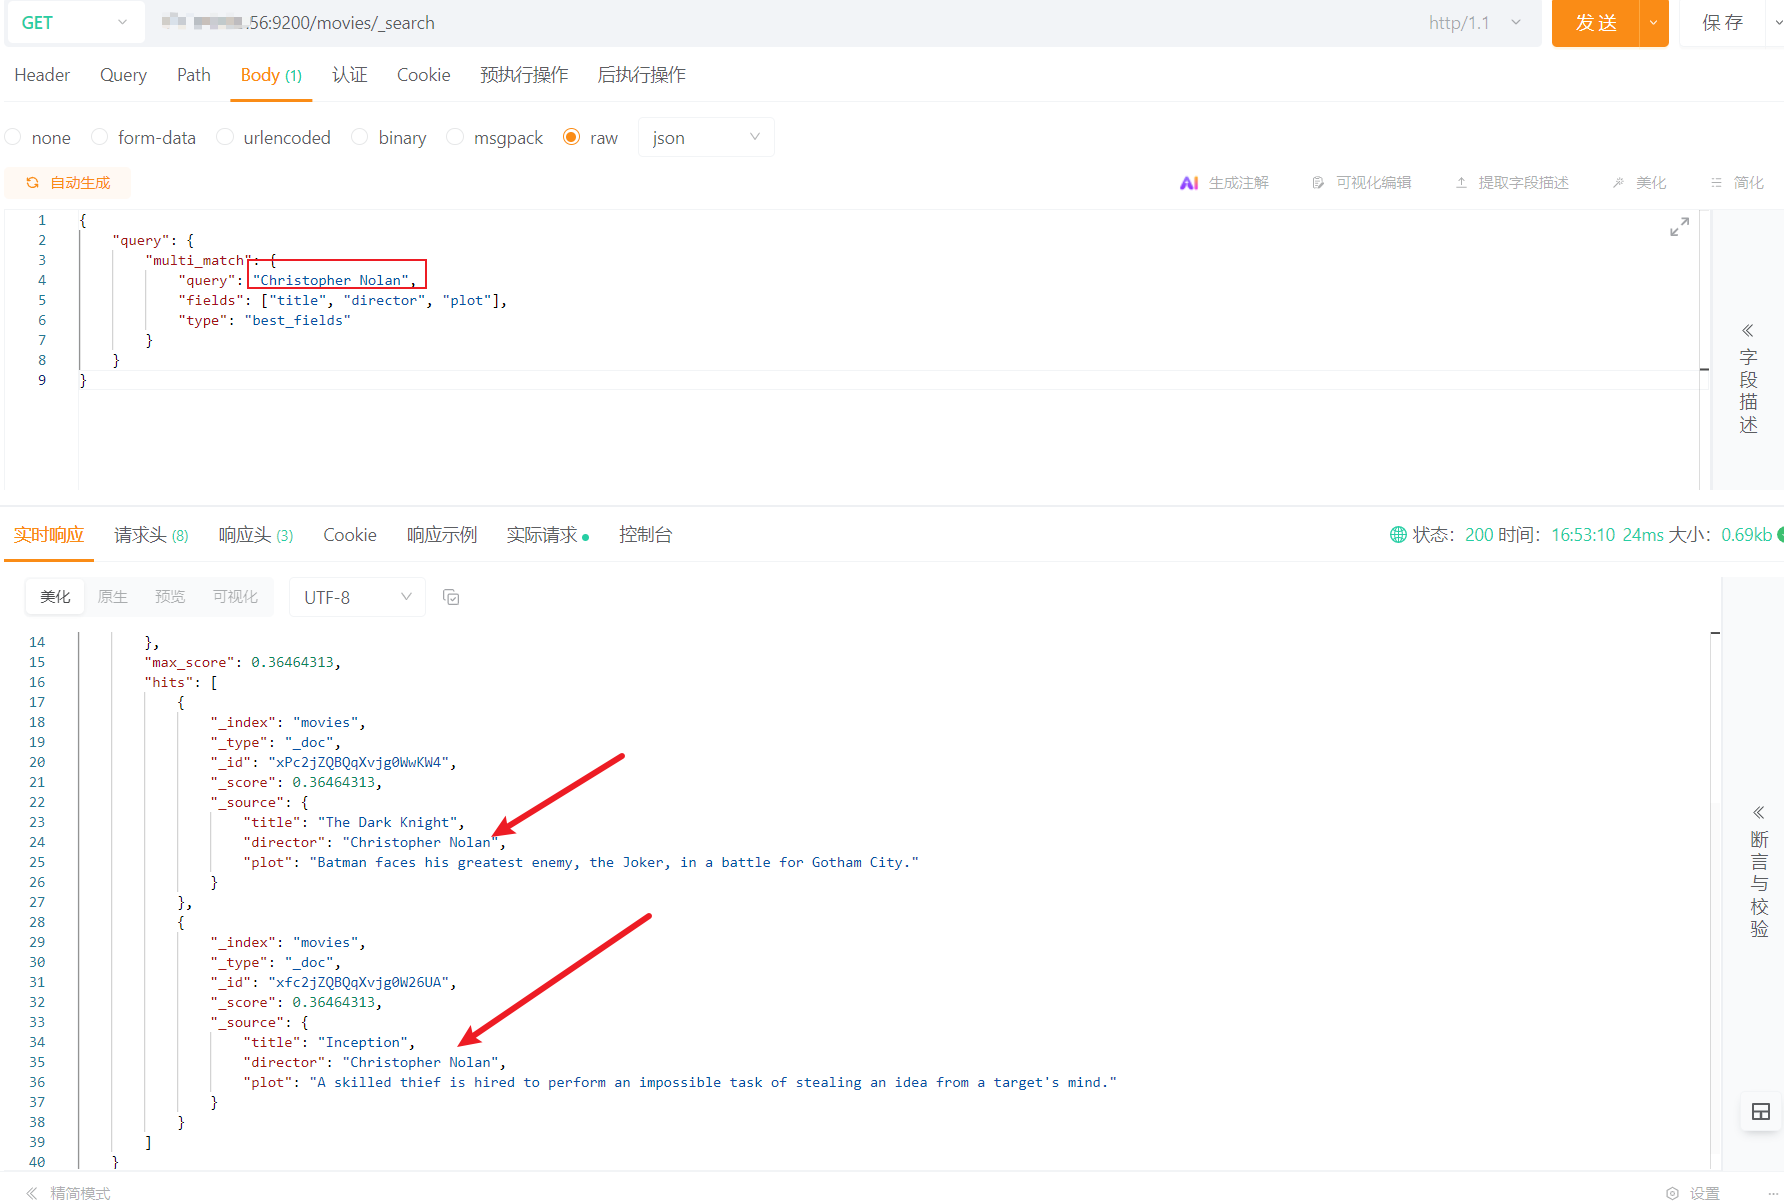This screenshot has height=1203, width=1784.
Task: Click the simplify JSON icon
Action: click(1716, 183)
